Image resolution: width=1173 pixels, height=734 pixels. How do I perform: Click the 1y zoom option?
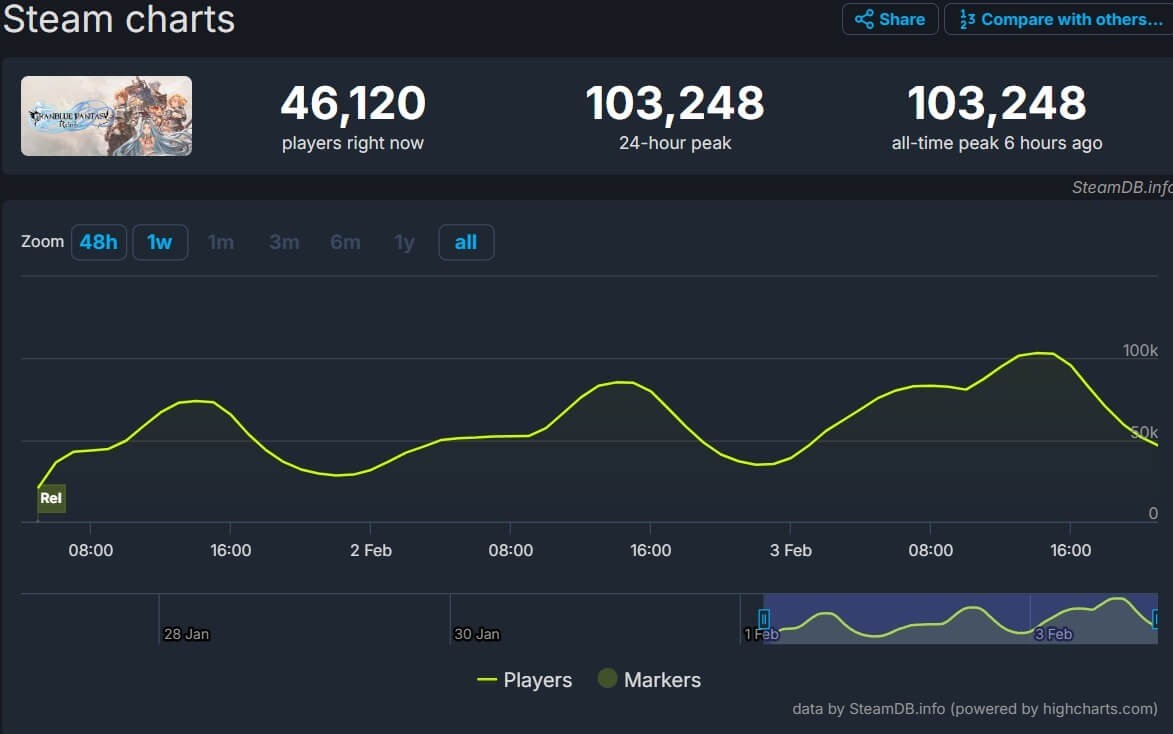[404, 242]
